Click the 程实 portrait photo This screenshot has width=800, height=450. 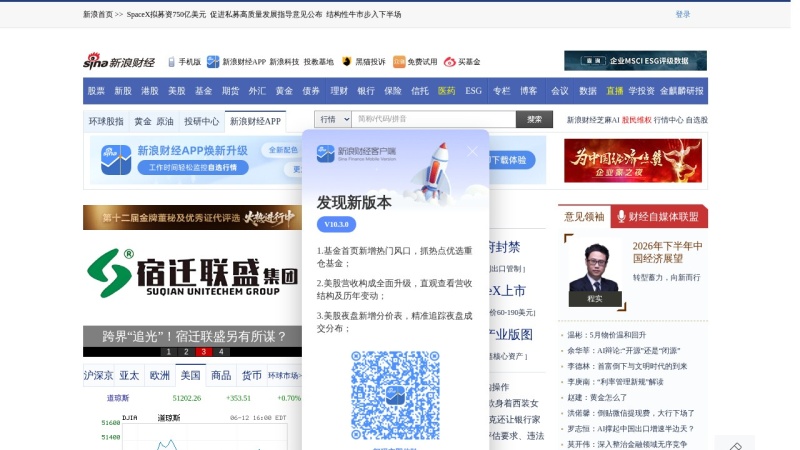click(594, 273)
